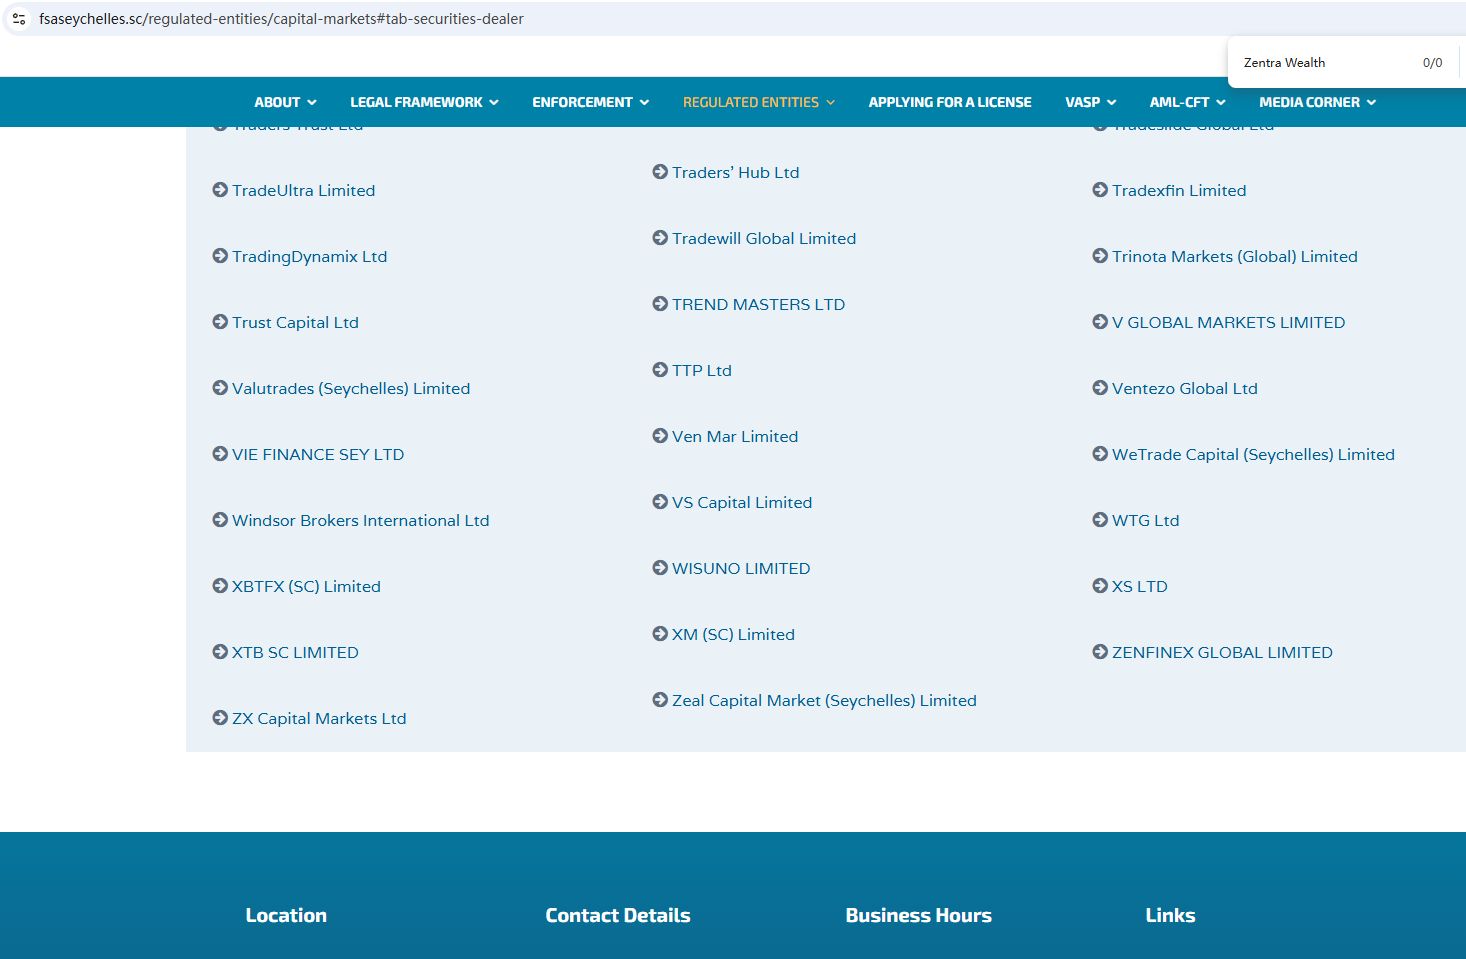Click arrow icon next to WTG Ltd
Image resolution: width=1466 pixels, height=959 pixels.
point(1100,520)
